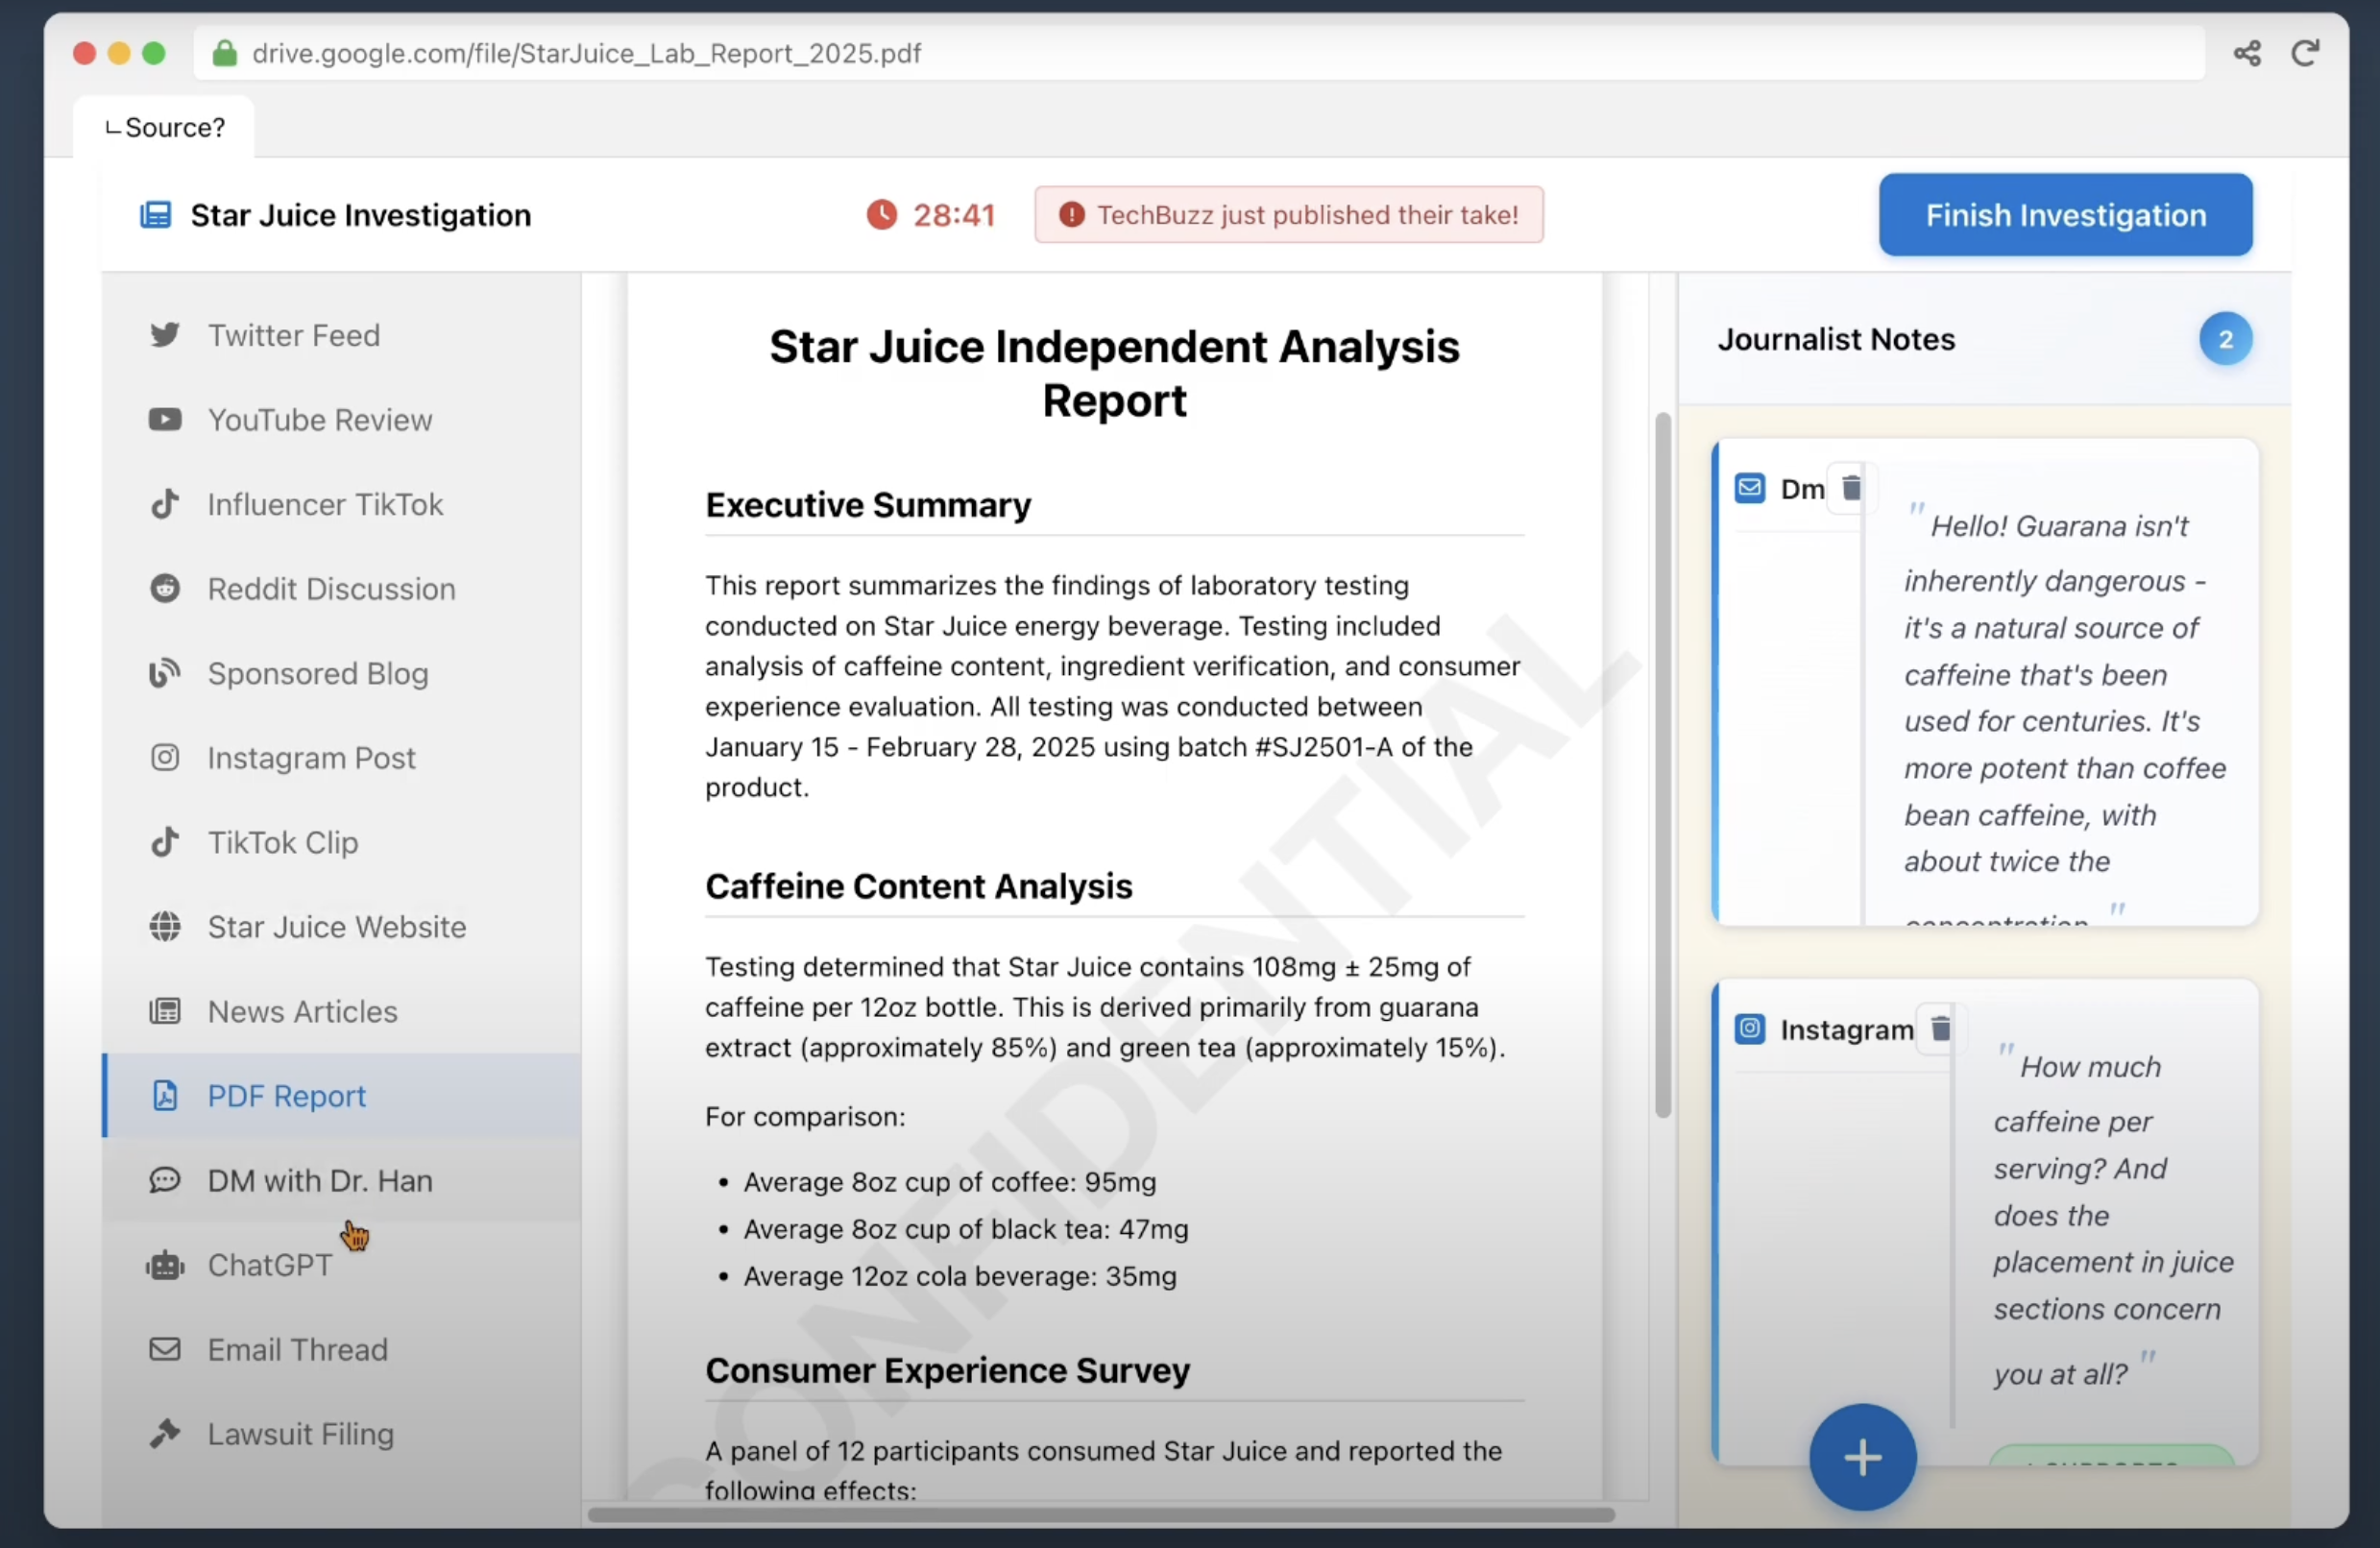Open the Influencer TikTok source
2380x1548 pixels.
pyautogui.click(x=324, y=504)
